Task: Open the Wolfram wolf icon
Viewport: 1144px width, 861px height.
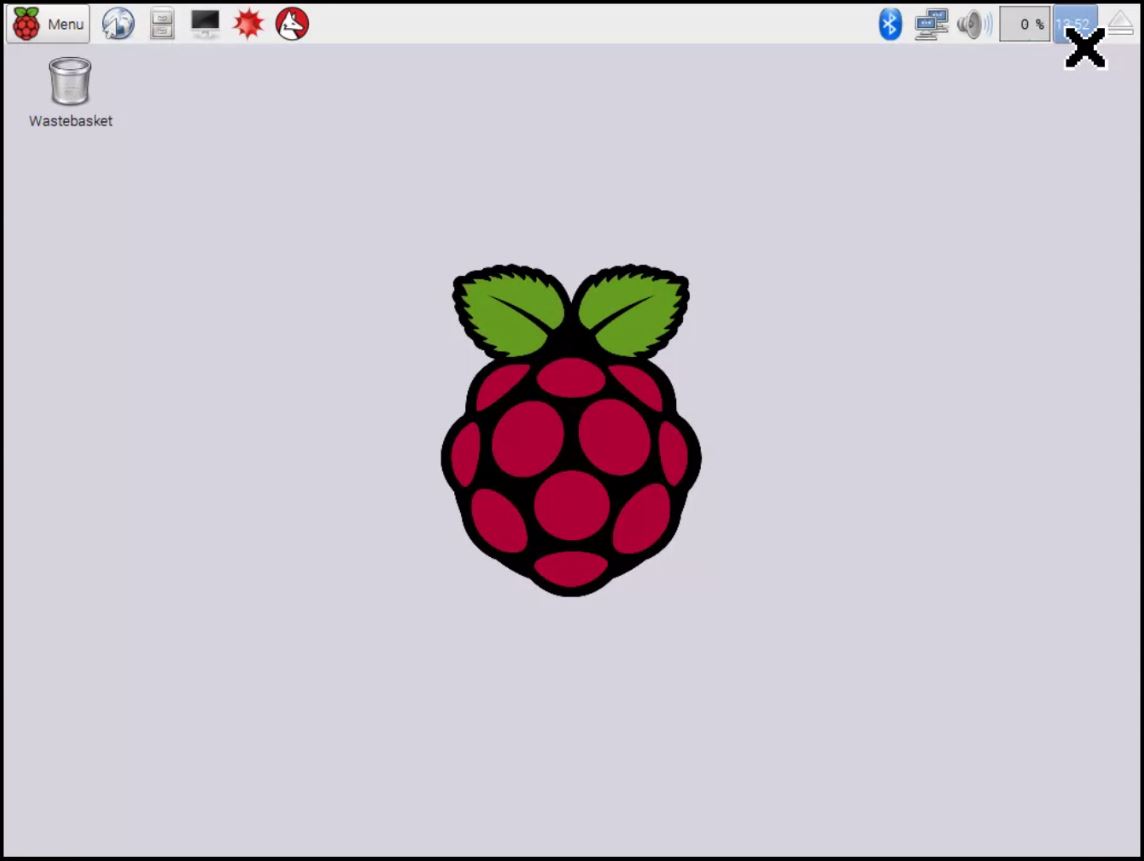Action: pyautogui.click(x=292, y=24)
